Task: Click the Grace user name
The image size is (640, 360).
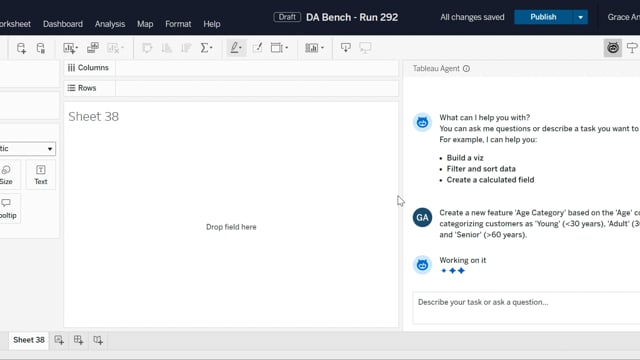Action: [x=623, y=17]
